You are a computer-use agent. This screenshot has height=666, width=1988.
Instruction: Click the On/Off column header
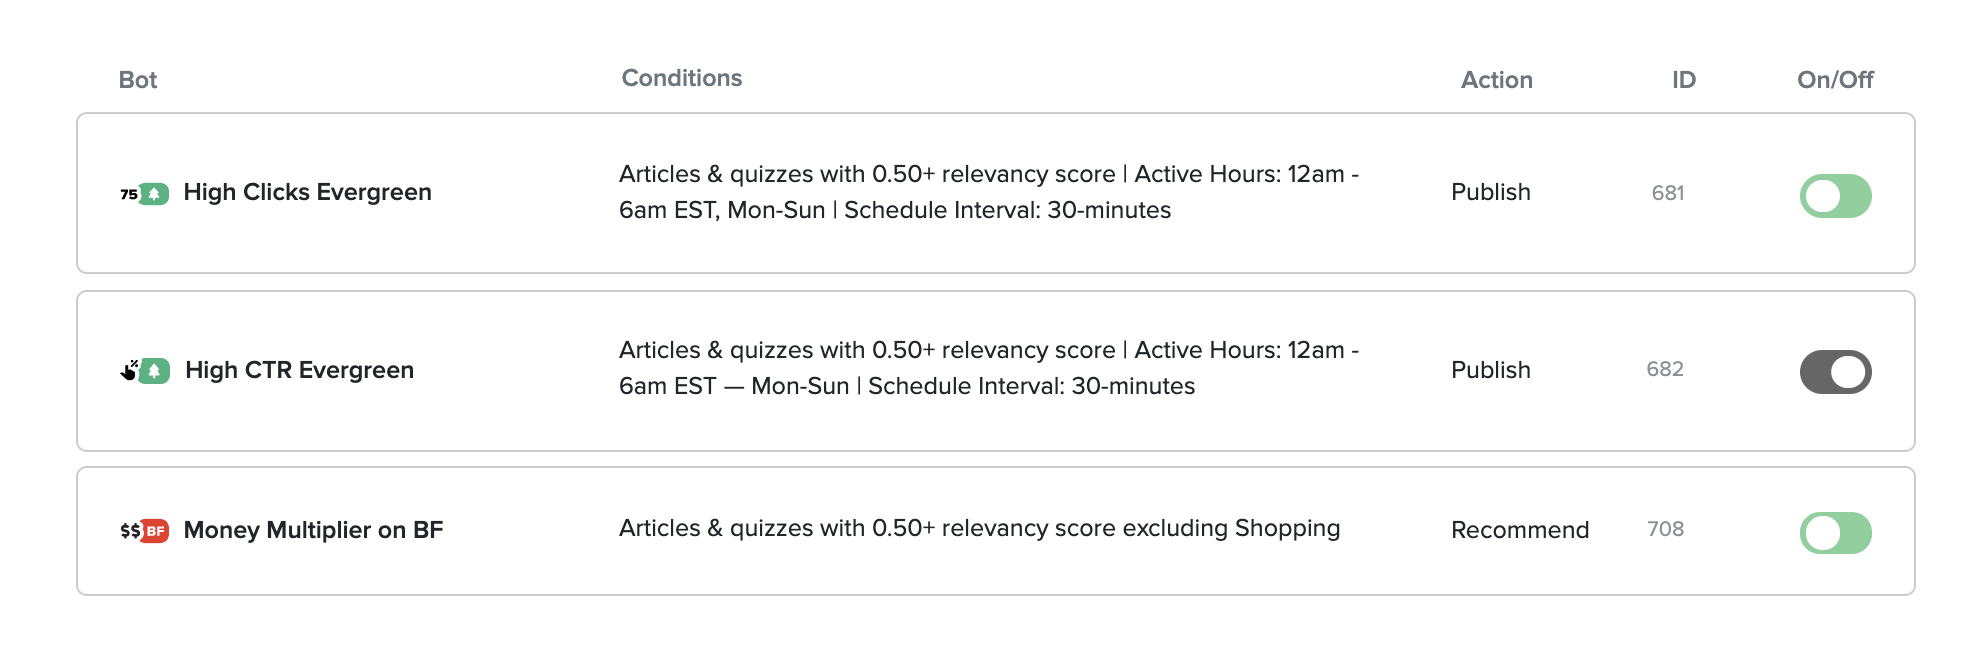tap(1835, 80)
